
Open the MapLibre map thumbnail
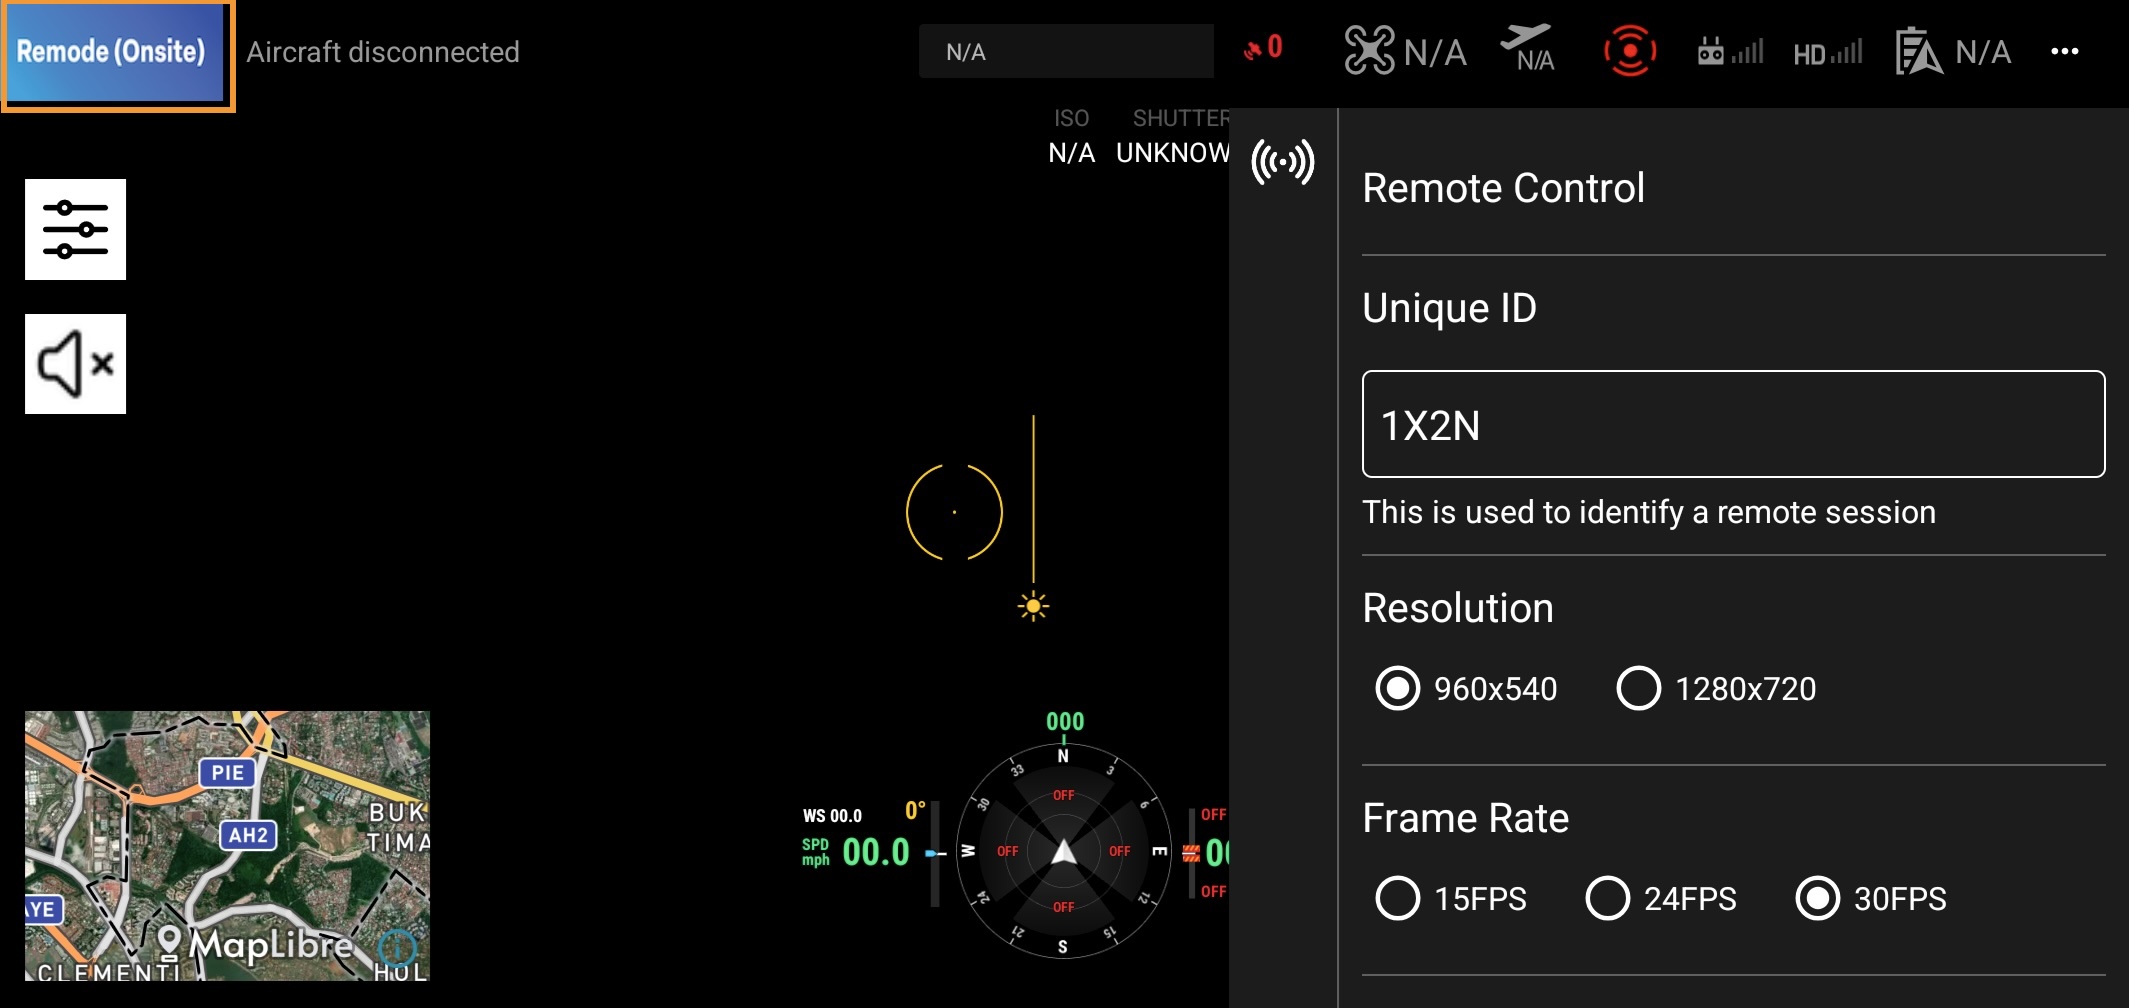tap(227, 845)
